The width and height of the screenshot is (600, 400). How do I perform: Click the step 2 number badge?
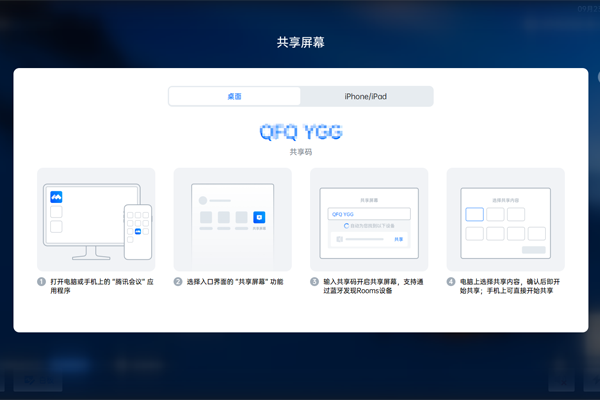[x=178, y=282]
